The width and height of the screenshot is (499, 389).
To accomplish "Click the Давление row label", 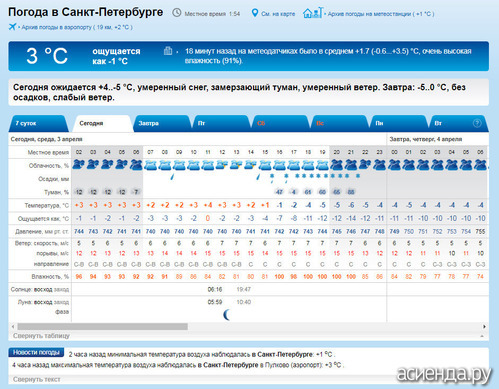I will (x=42, y=231).
